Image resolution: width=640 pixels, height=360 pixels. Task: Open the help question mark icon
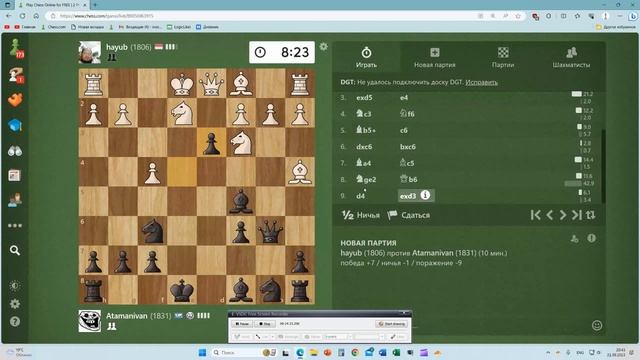coord(15,322)
